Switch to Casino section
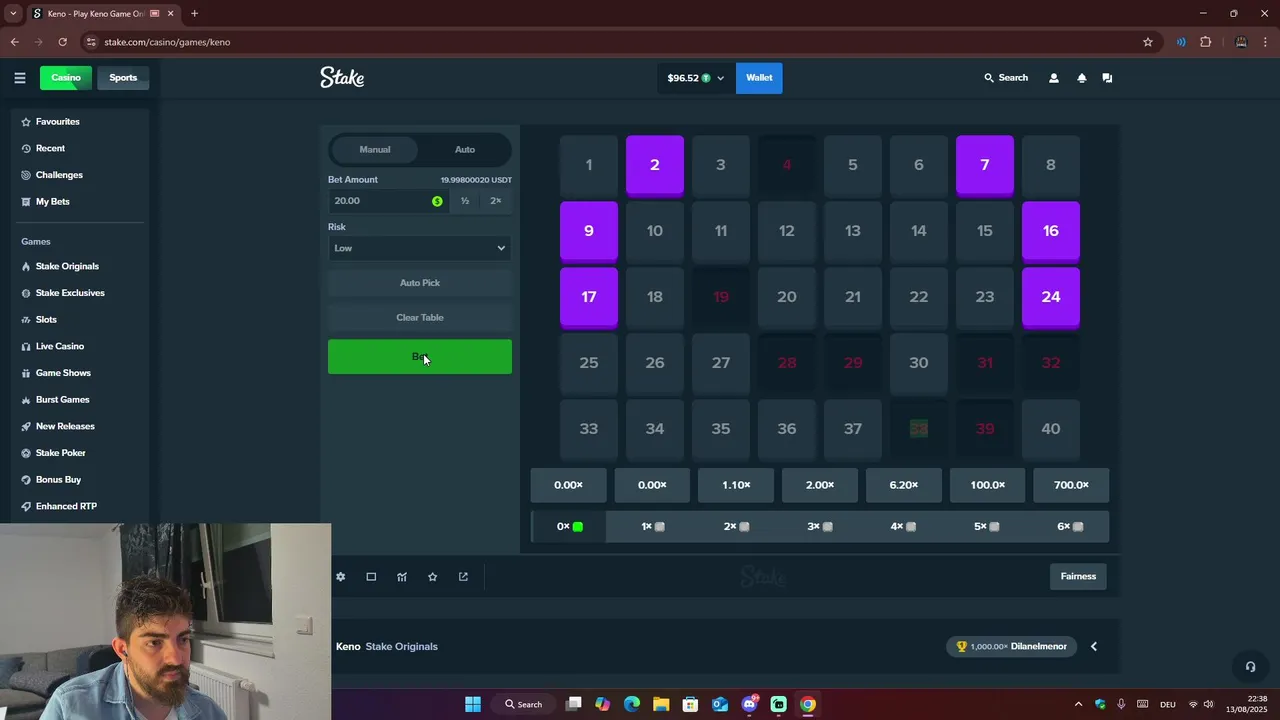The width and height of the screenshot is (1280, 720). (x=66, y=78)
